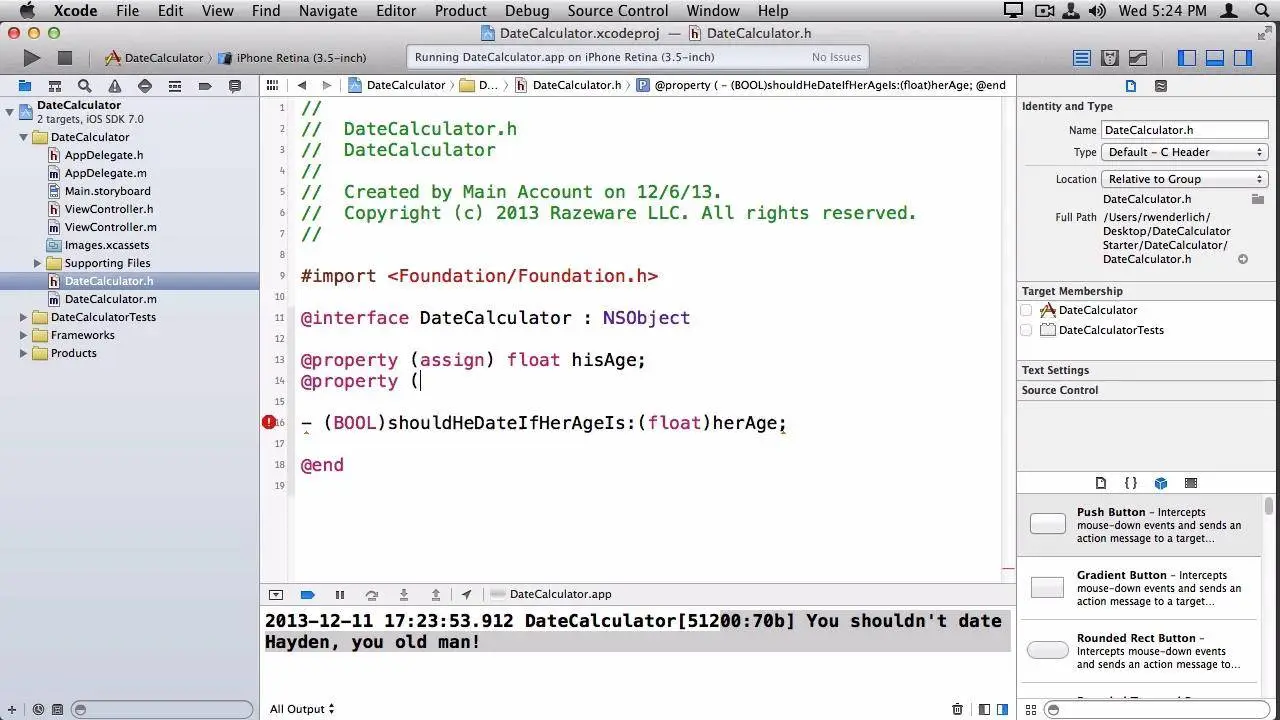
Task: Open the All Output console filter
Action: 302,709
